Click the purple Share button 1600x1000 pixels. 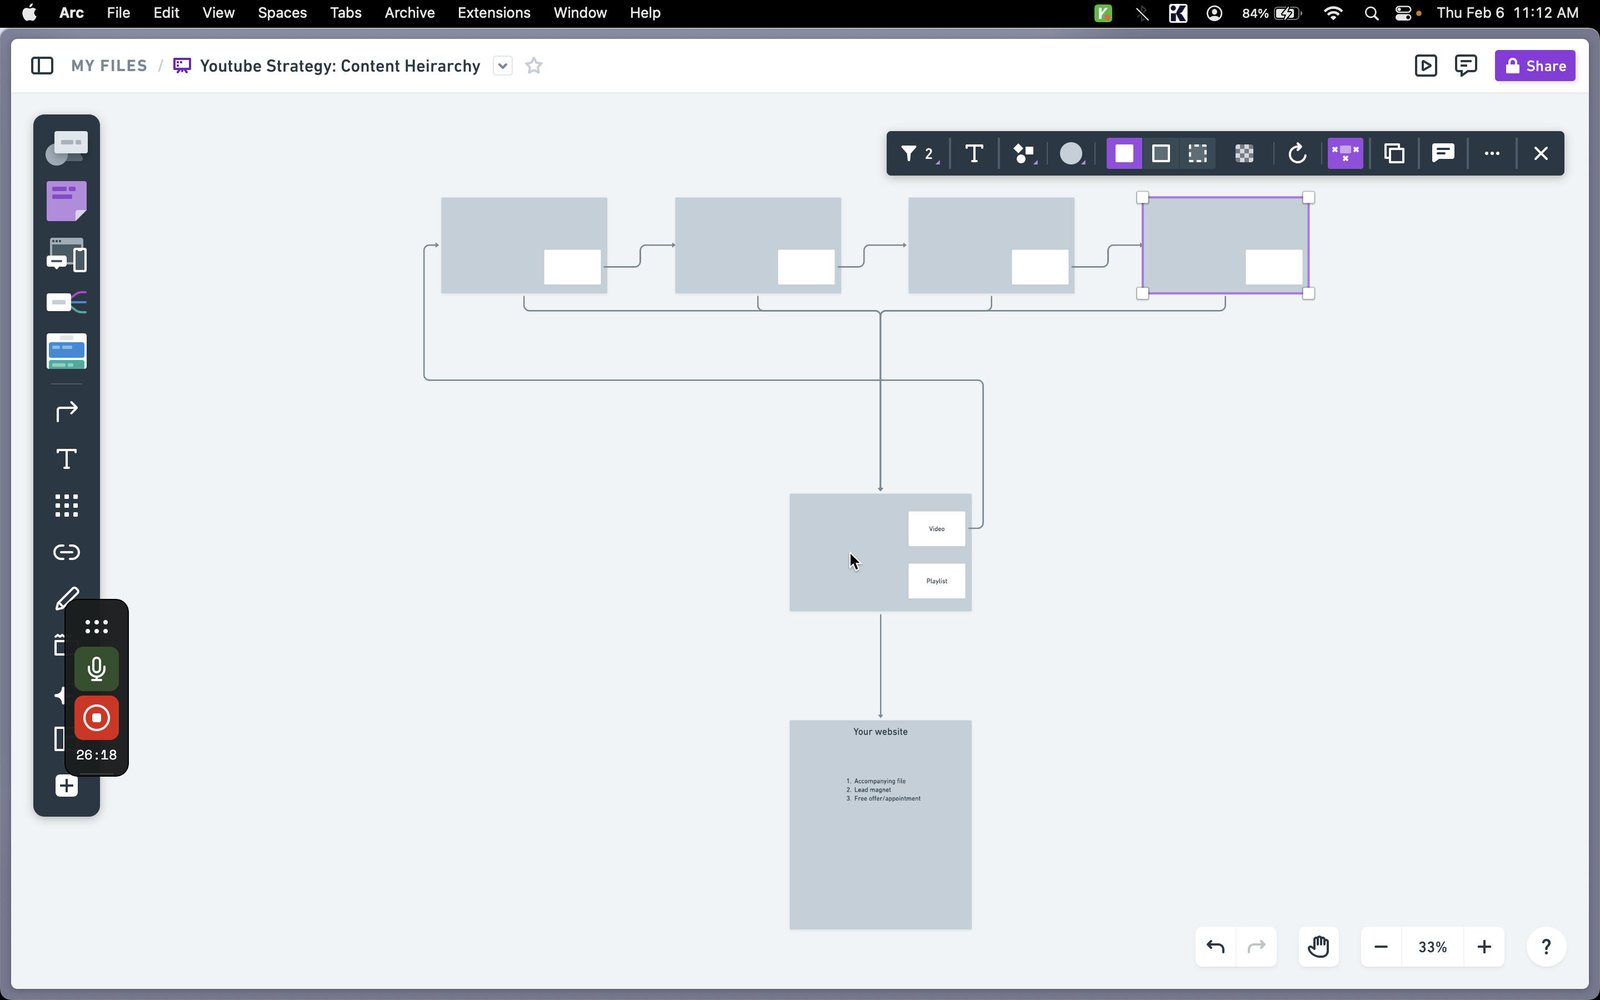(1535, 66)
